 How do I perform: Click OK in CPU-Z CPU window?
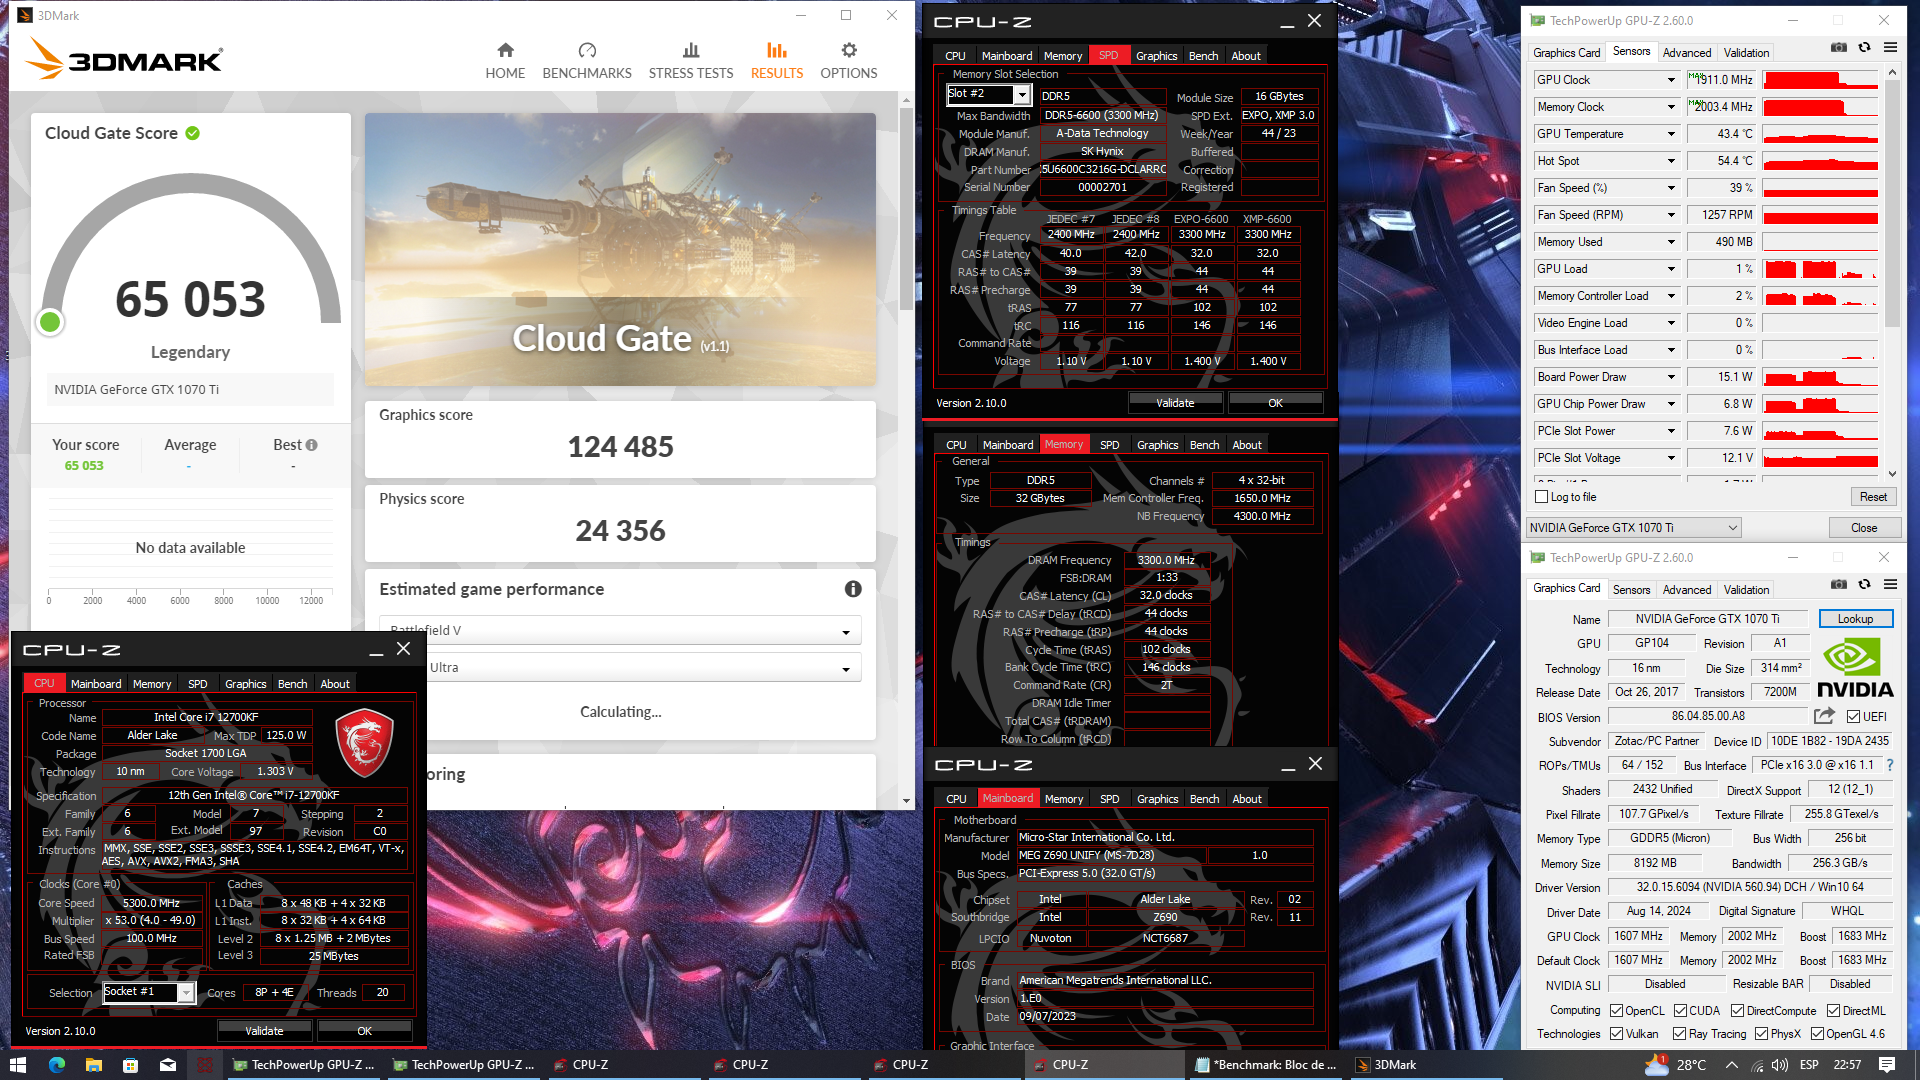click(364, 1031)
